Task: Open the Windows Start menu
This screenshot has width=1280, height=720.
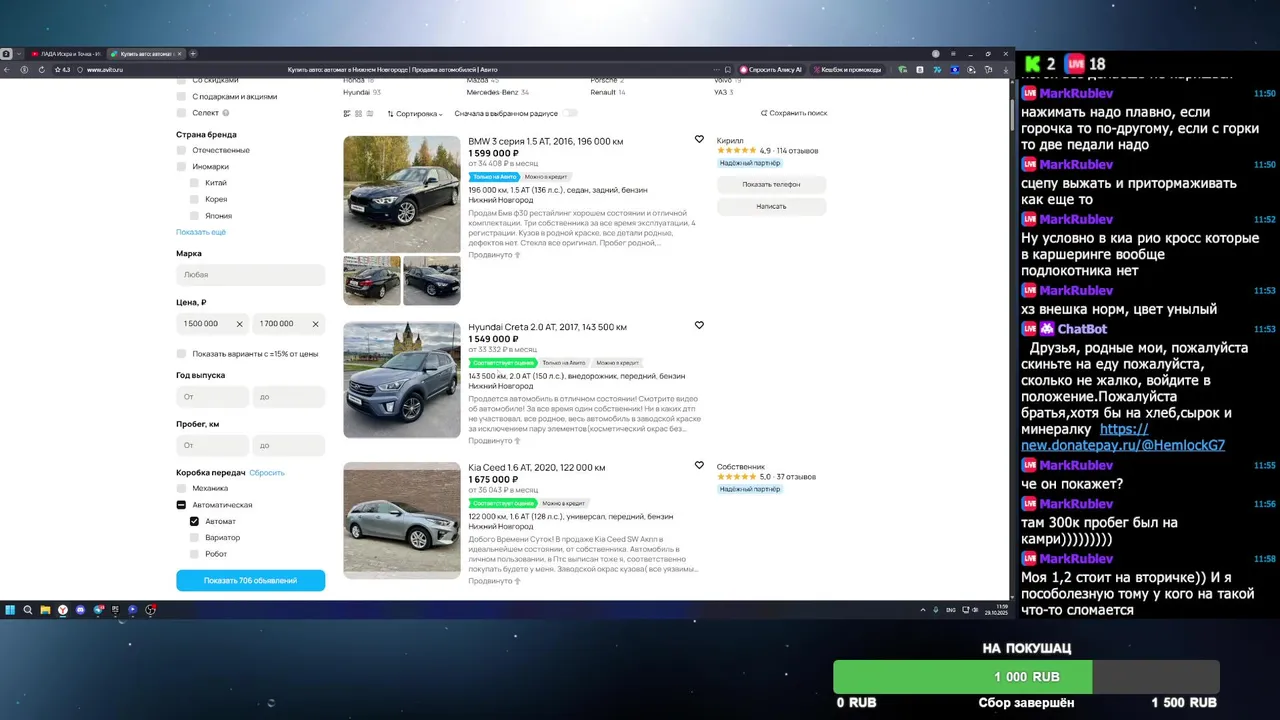Action: [10, 610]
